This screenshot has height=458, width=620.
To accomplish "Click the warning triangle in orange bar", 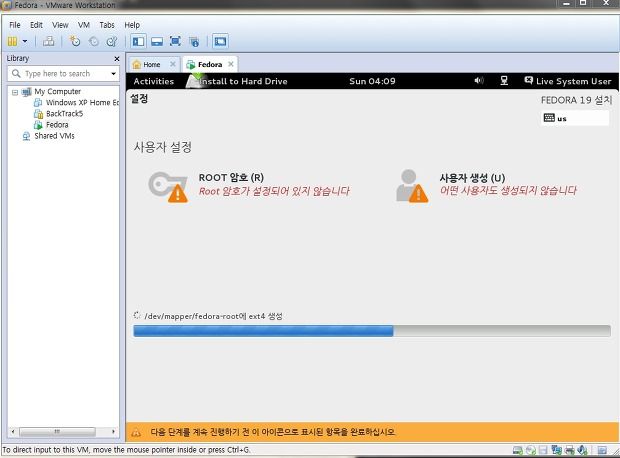I will [136, 432].
